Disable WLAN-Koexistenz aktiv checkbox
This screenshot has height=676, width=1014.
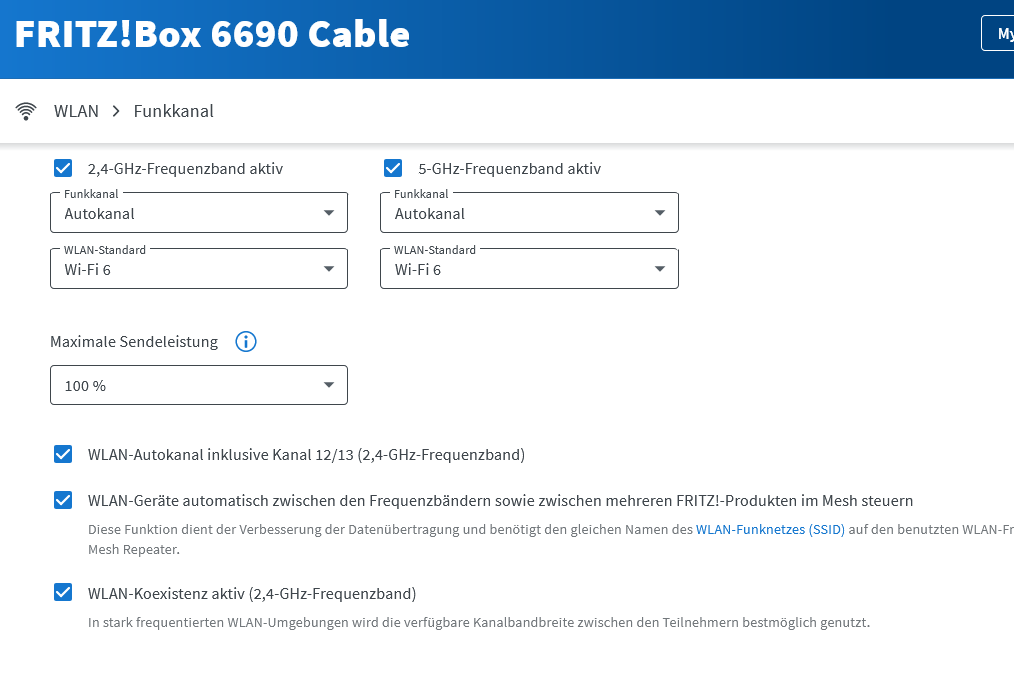[x=63, y=593]
